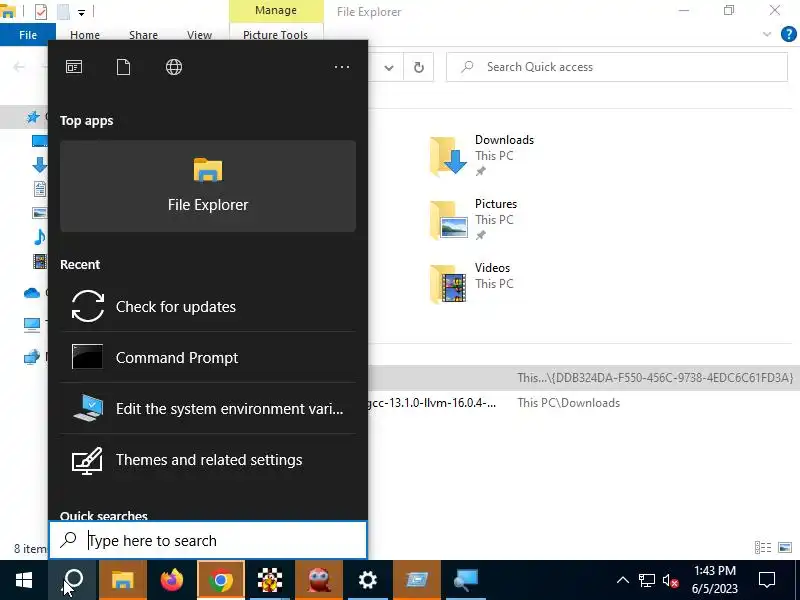Screen dimensions: 800x600
Task: Launch Google Chrome from the taskbar
Action: coord(221,580)
